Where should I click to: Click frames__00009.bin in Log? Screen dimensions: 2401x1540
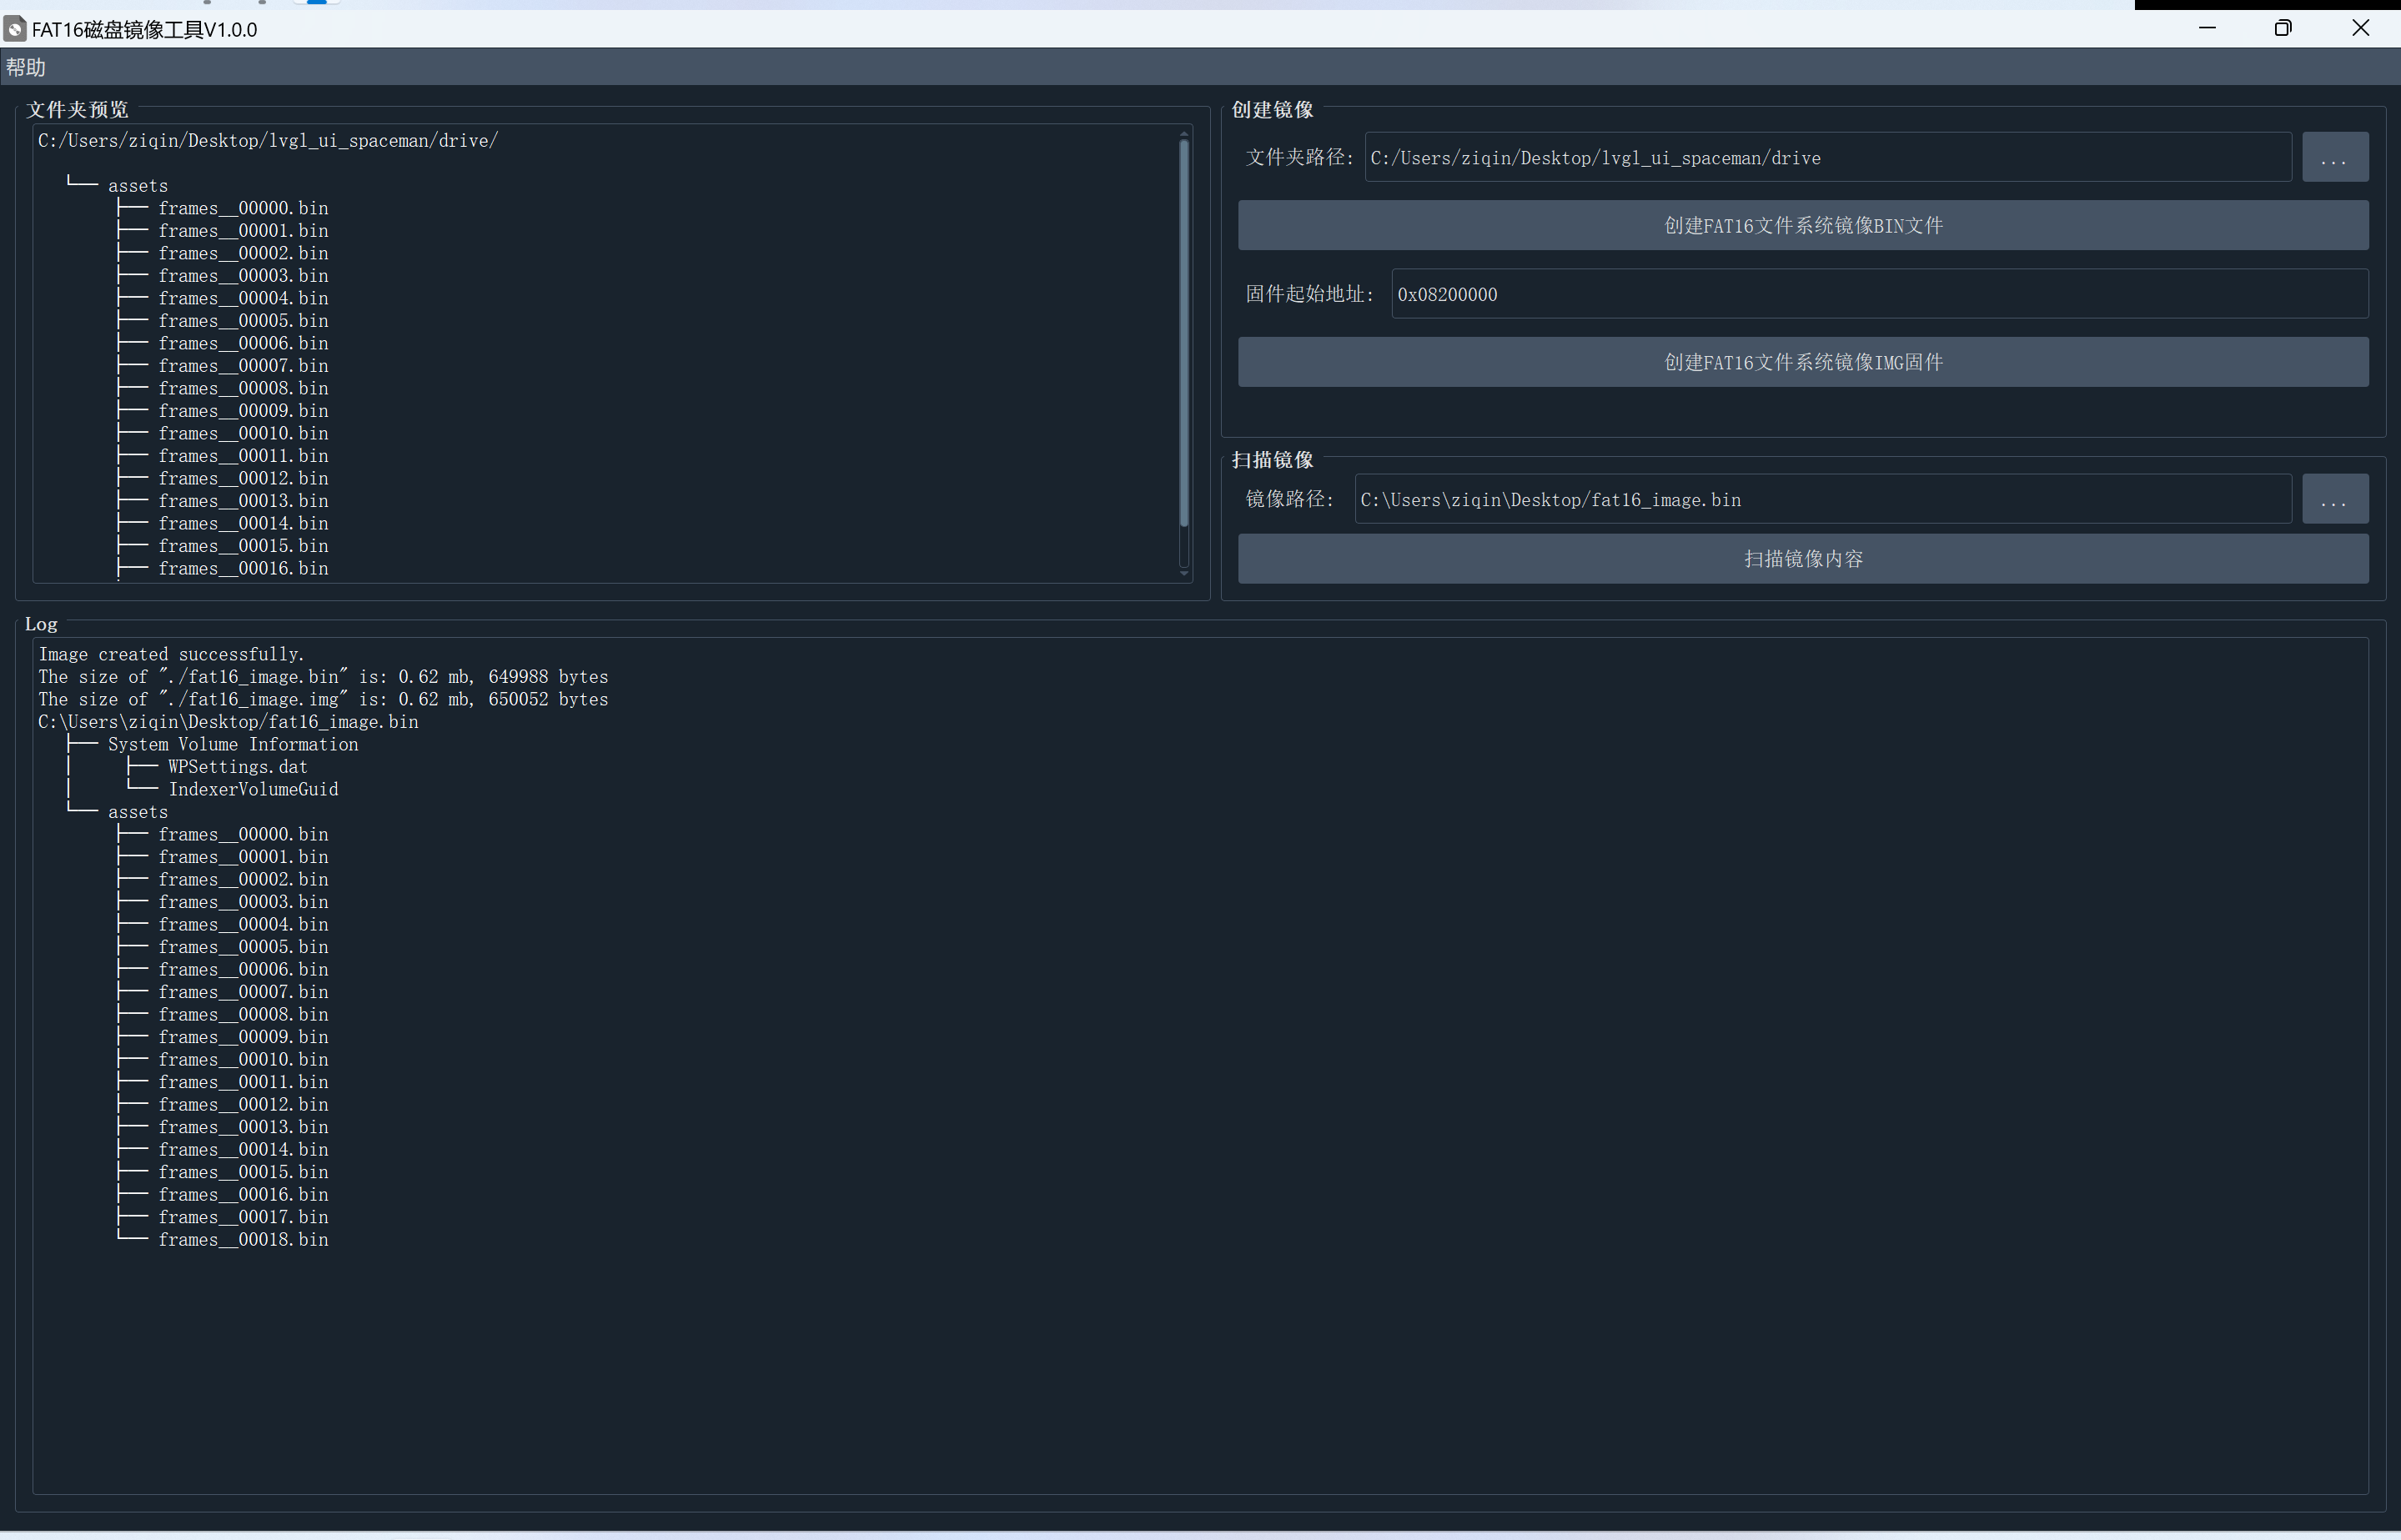(243, 1037)
